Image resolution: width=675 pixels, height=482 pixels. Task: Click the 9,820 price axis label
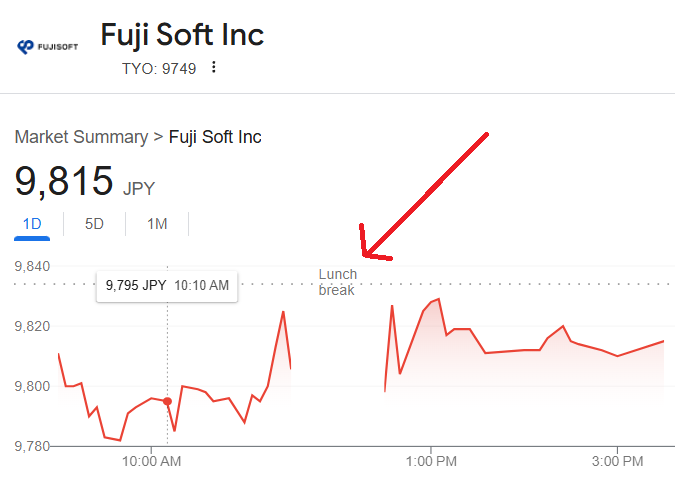click(32, 326)
